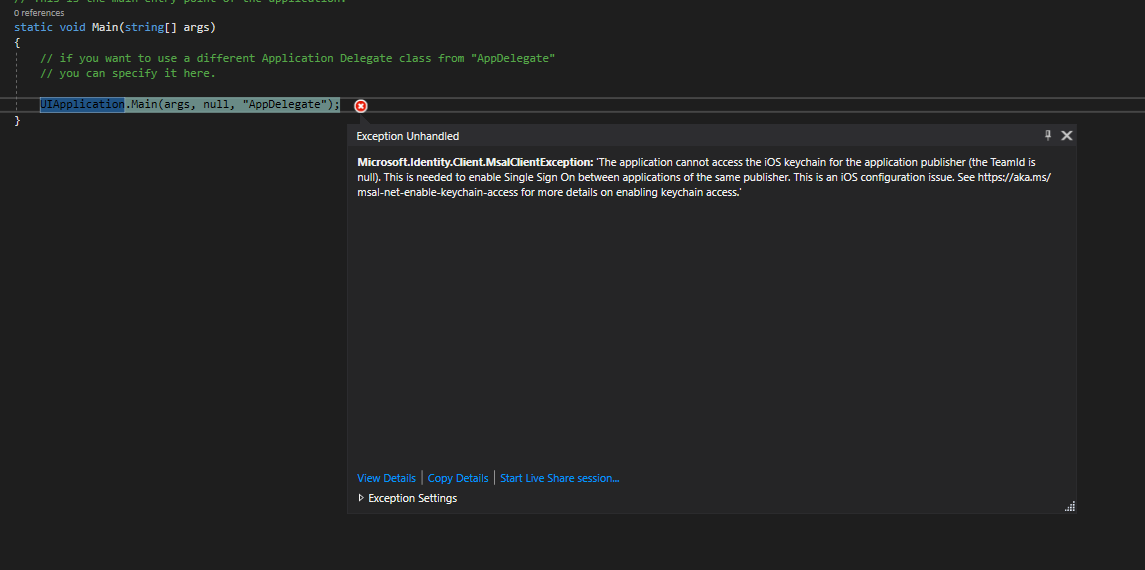Image resolution: width=1145 pixels, height=570 pixels.
Task: Click the Main method name in signature
Action: tap(105, 27)
